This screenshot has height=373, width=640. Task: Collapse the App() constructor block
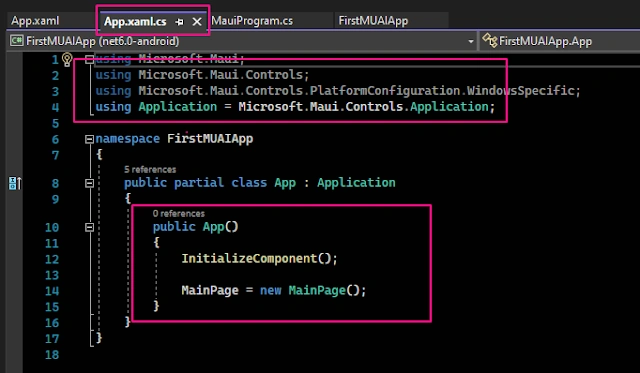[89, 227]
